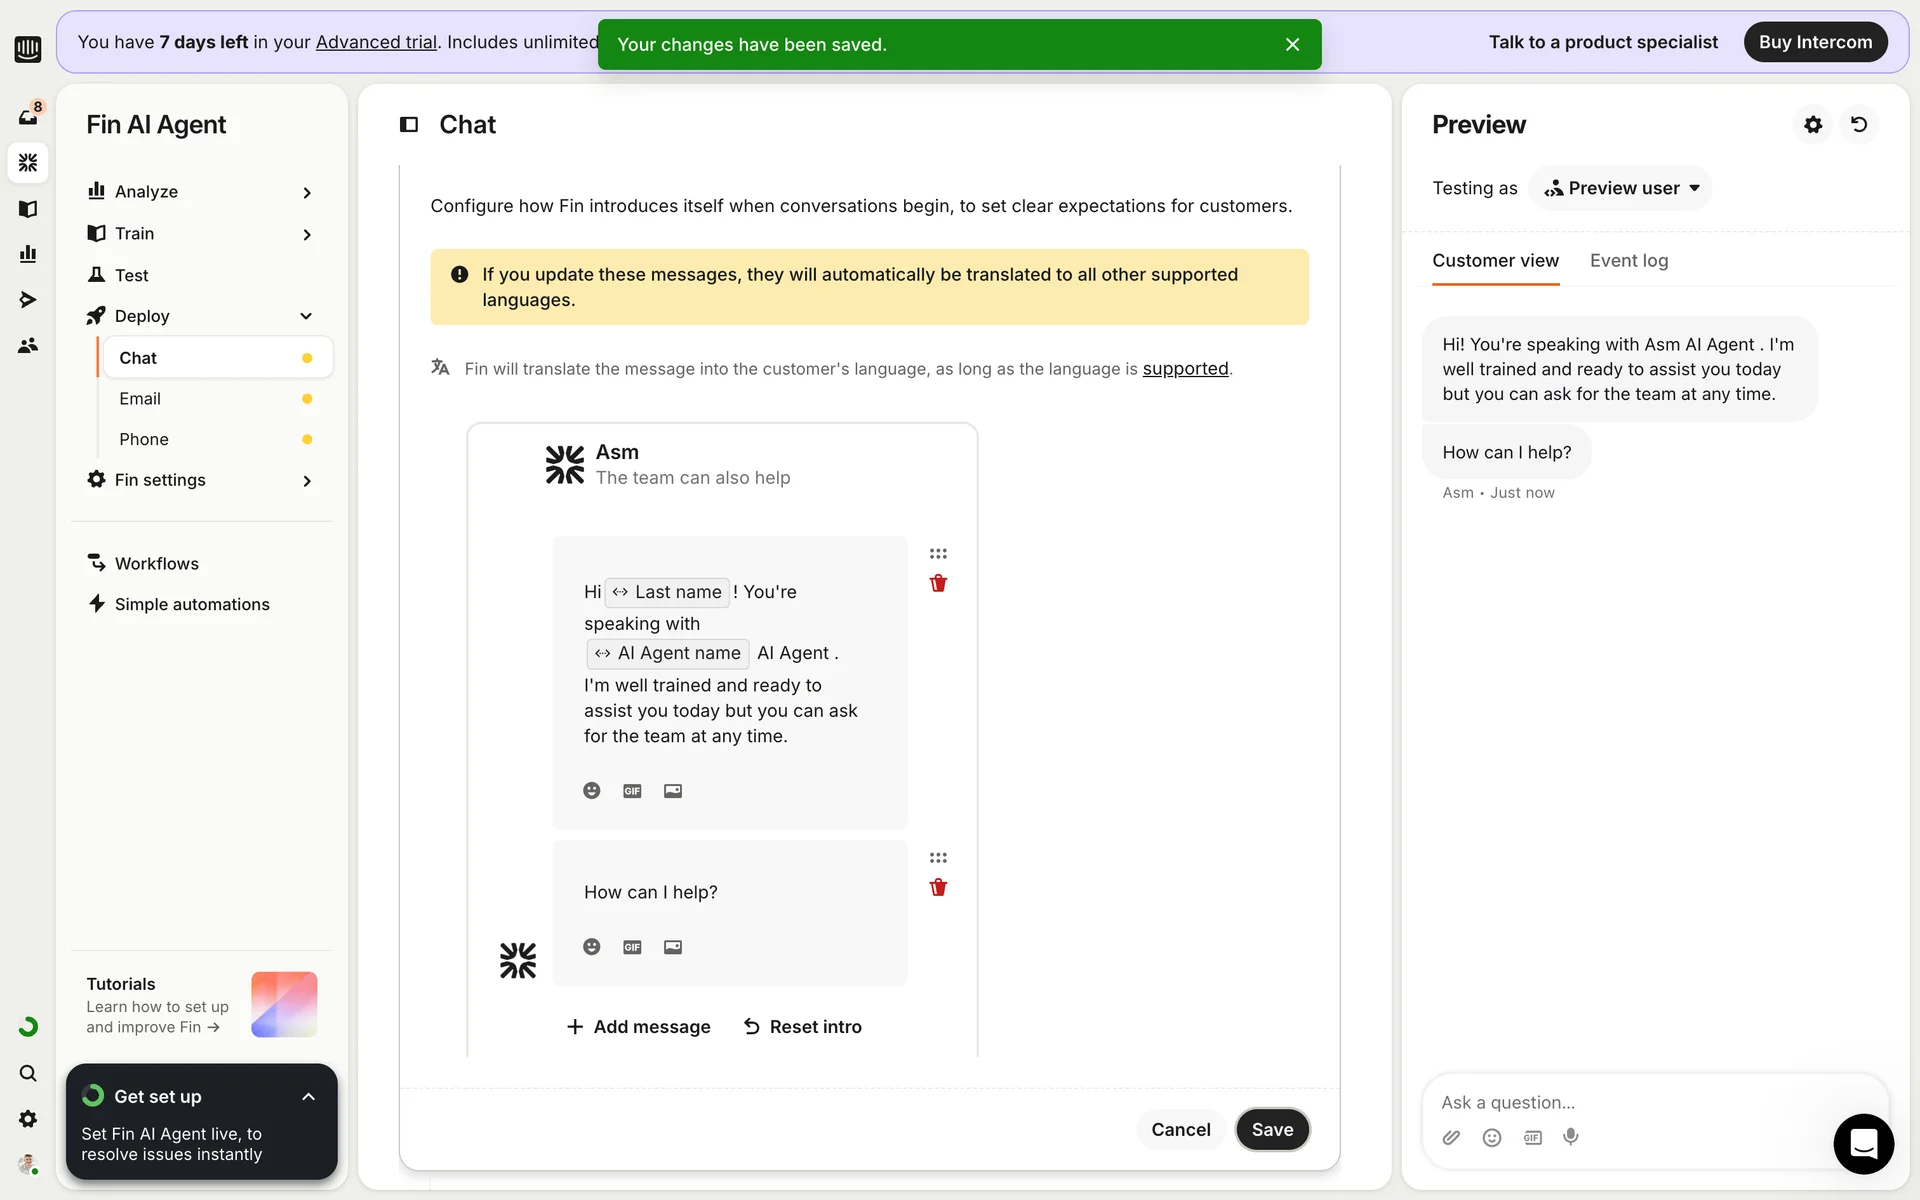The image size is (1920, 1200).
Task: Open Inbox icon with notification badge
Action: pyautogui.click(x=28, y=116)
